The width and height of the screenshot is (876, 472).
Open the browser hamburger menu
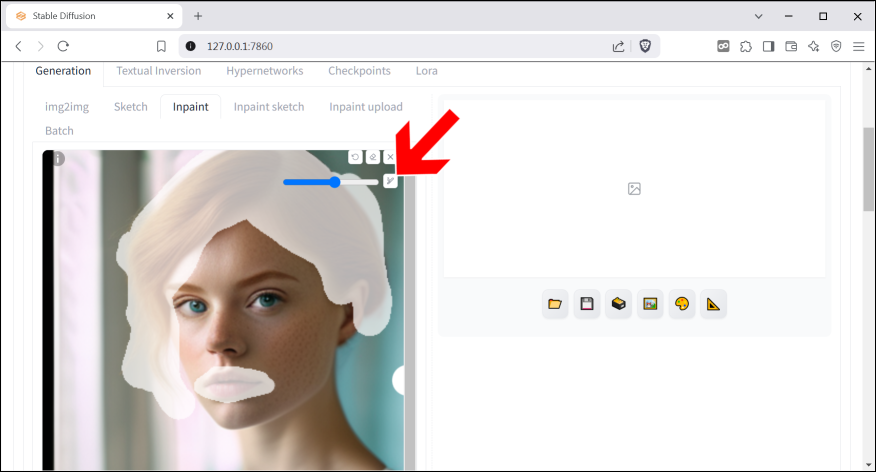pyautogui.click(x=858, y=46)
